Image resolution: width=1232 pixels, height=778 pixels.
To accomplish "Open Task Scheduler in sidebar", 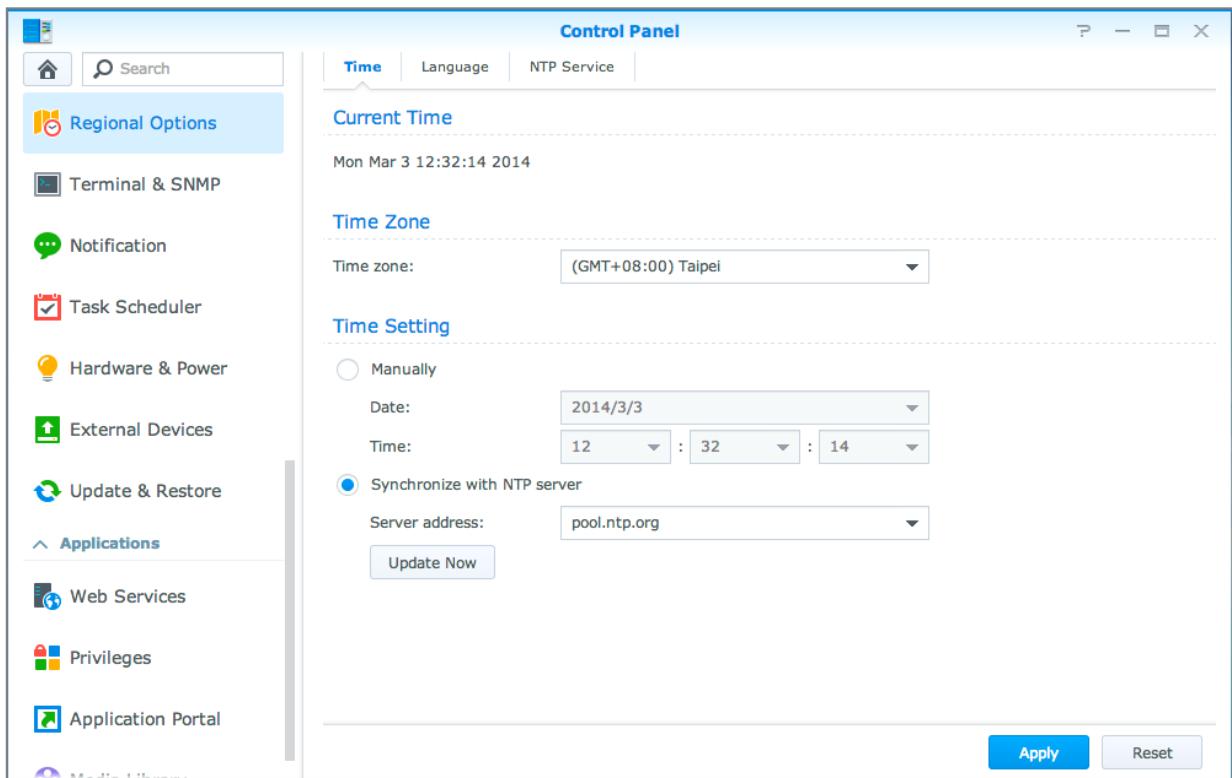I will pos(153,307).
